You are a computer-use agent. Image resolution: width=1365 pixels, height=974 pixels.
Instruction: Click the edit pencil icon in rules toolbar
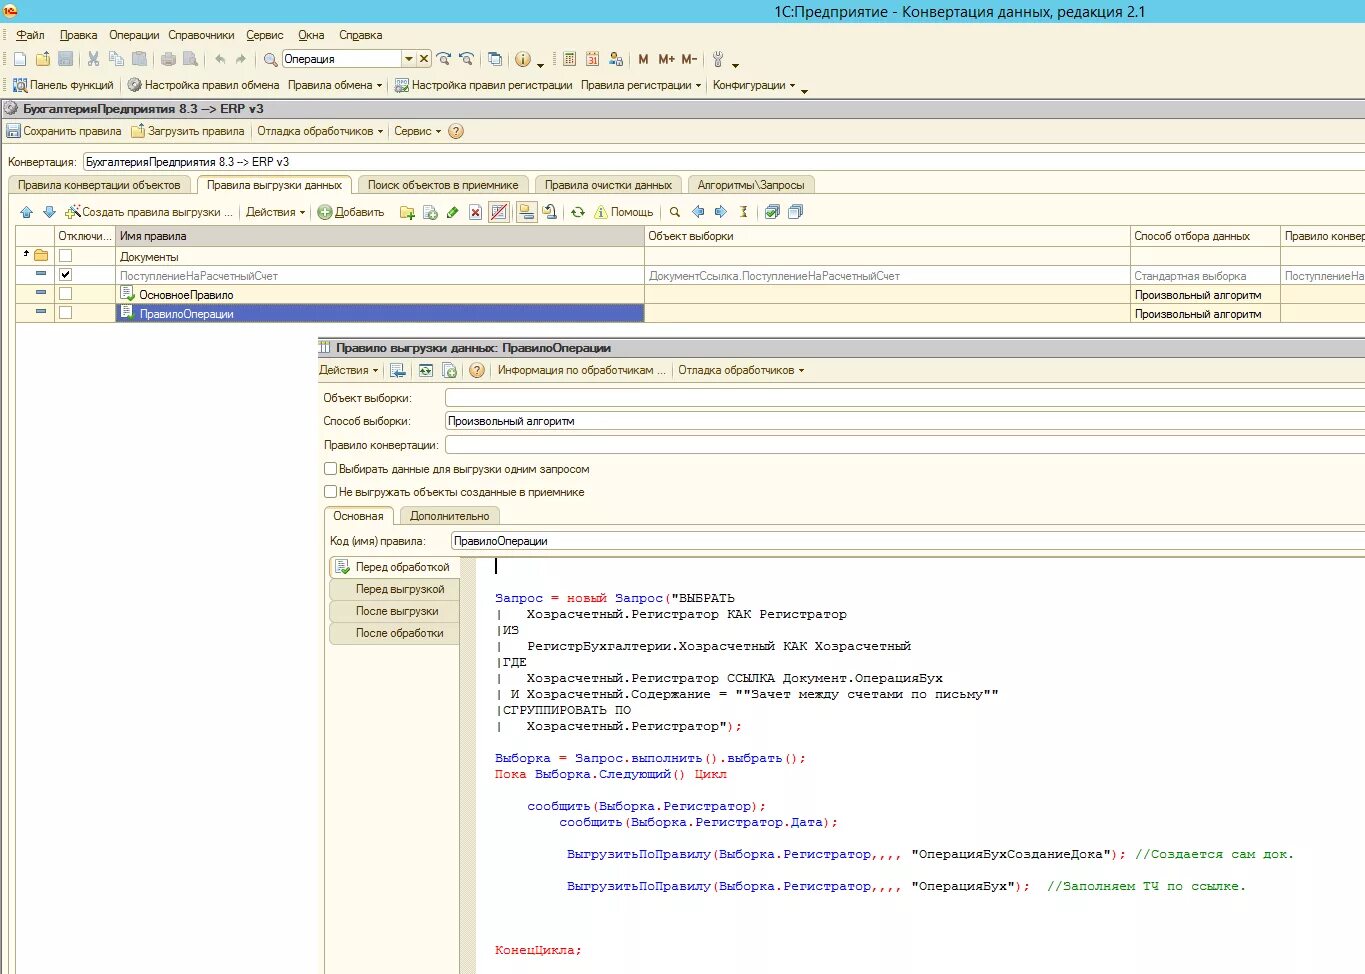pos(452,212)
